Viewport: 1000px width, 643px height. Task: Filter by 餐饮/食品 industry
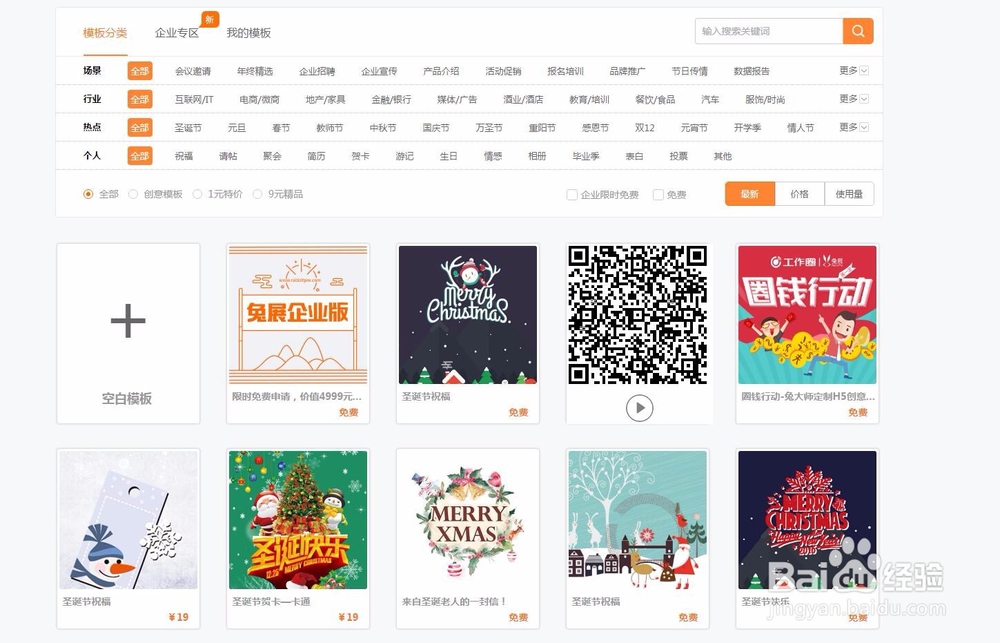(x=655, y=100)
